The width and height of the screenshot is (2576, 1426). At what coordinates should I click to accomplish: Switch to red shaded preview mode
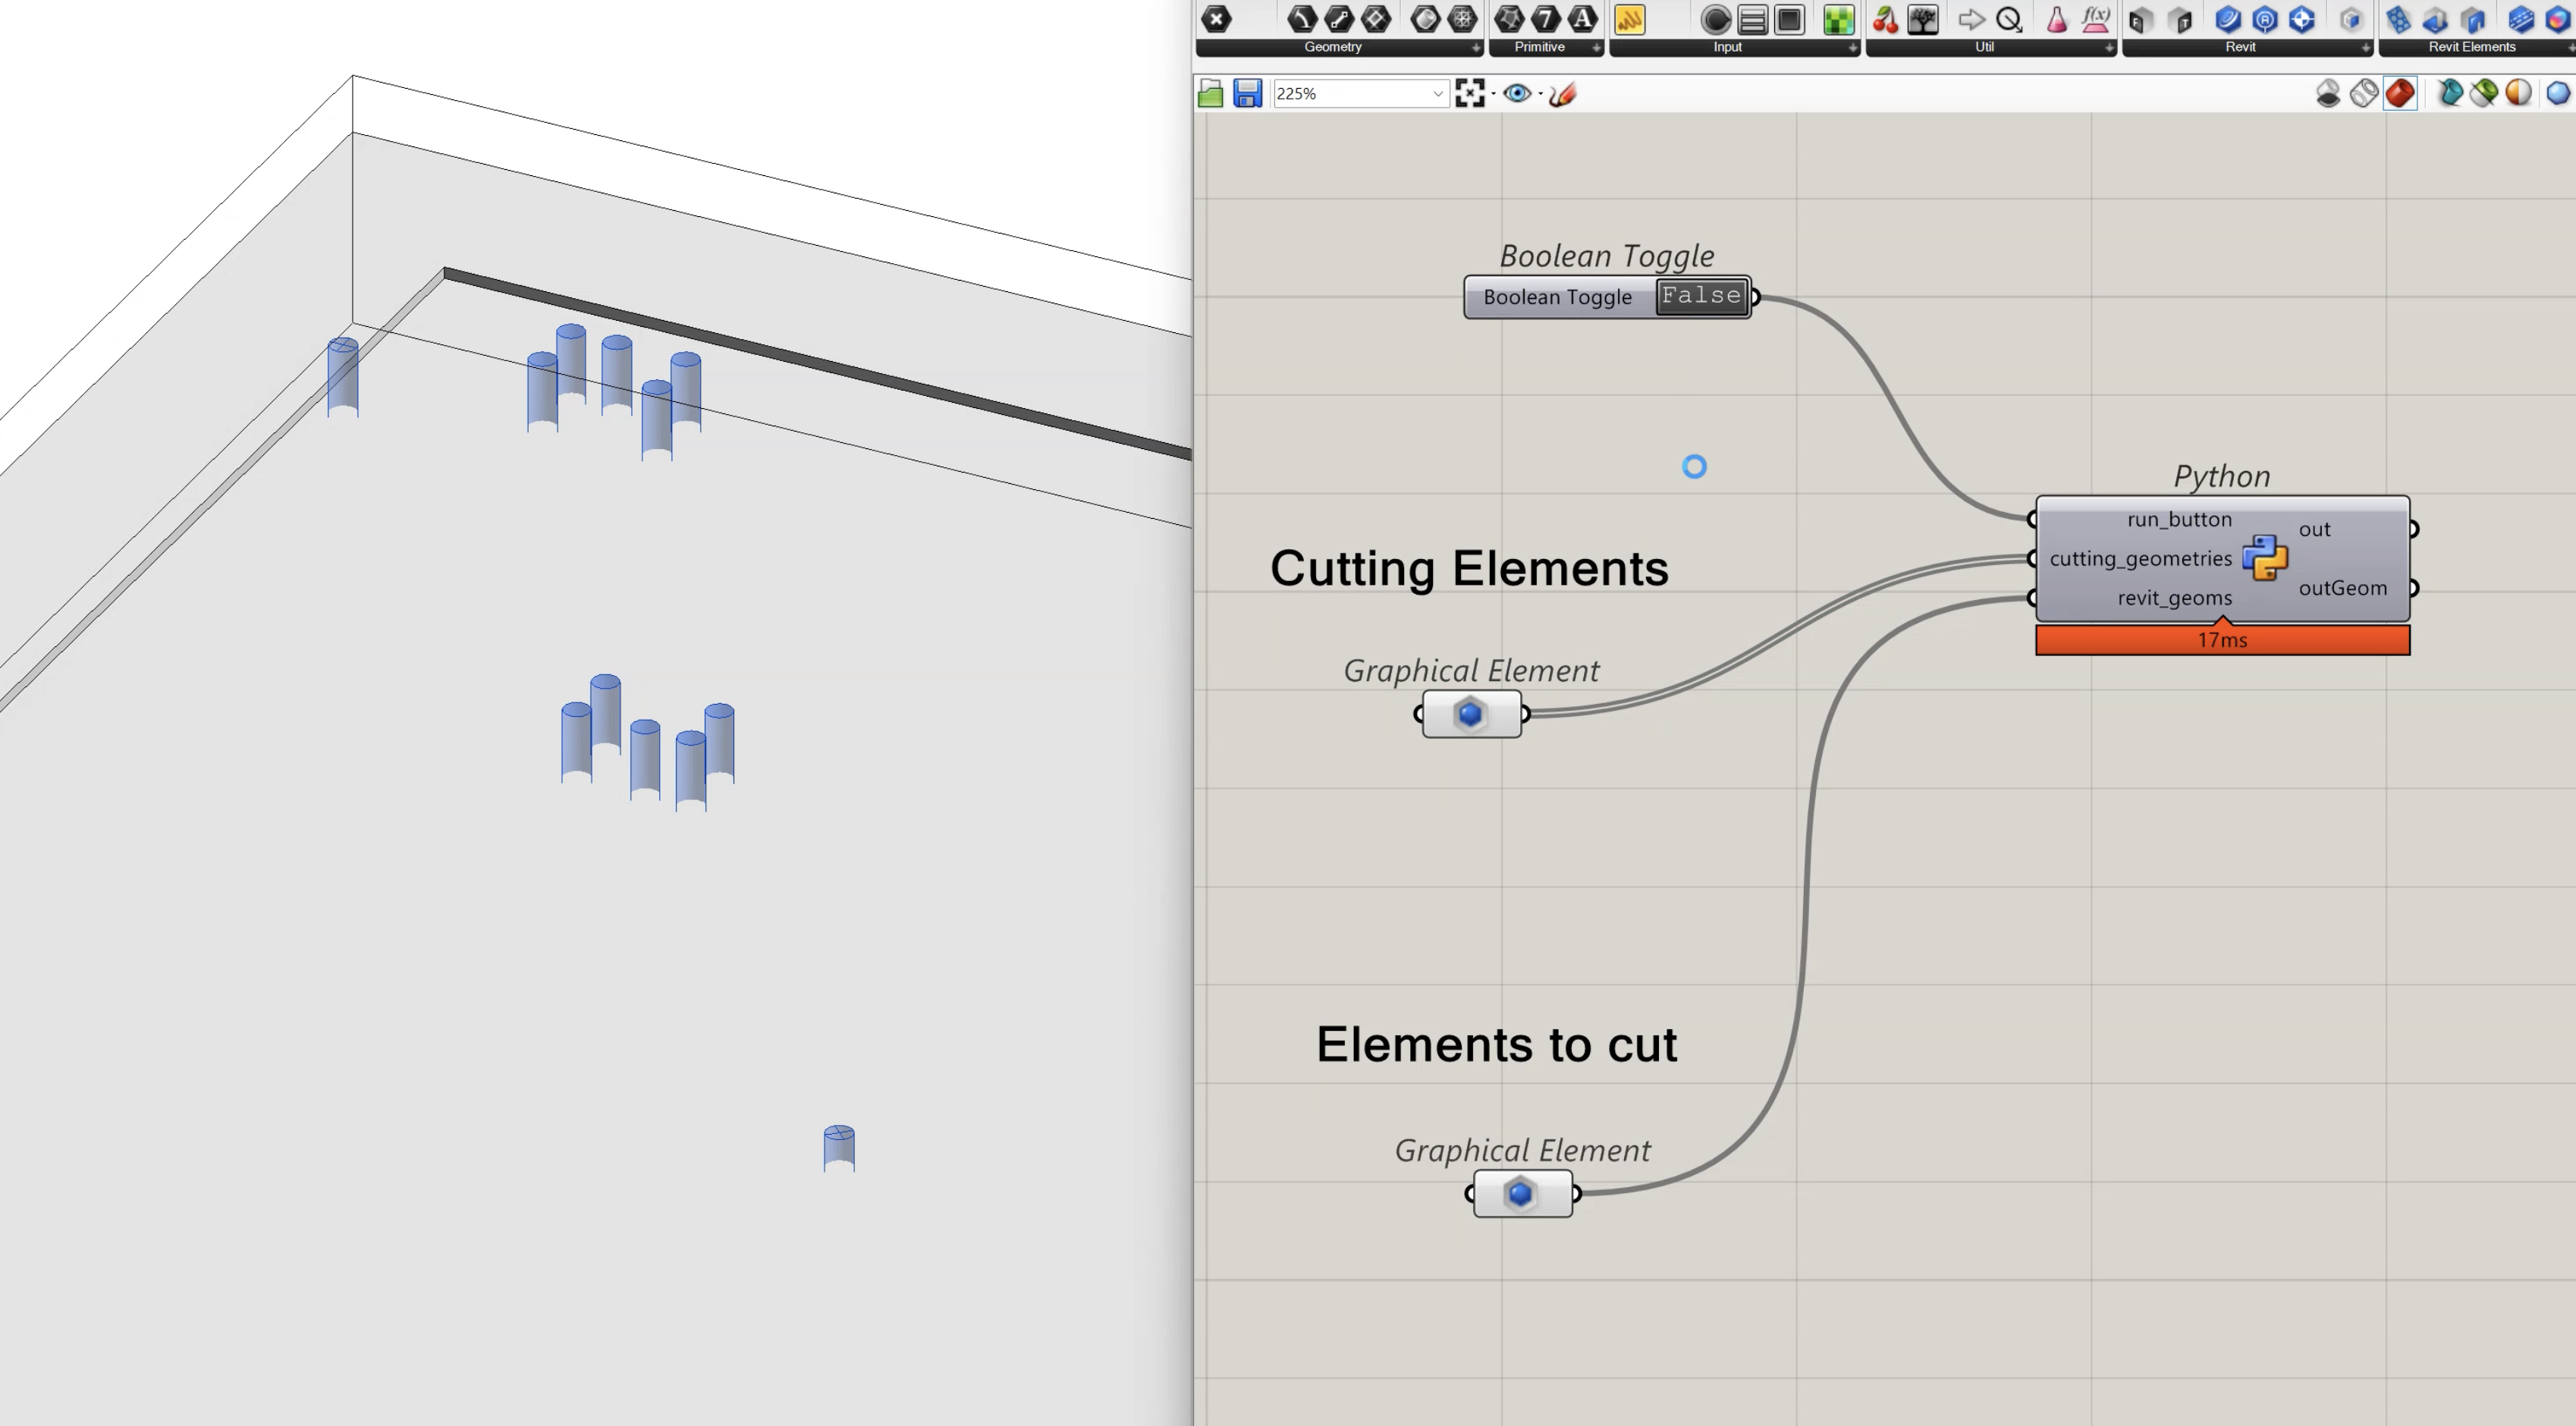click(x=2400, y=93)
